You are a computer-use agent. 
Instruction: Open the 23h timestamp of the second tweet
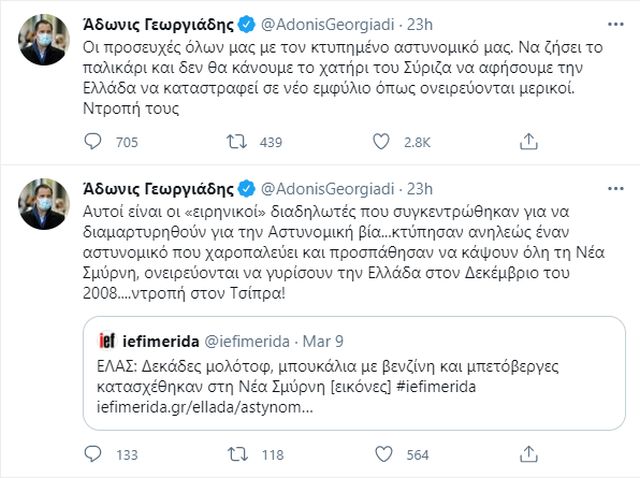416,189
